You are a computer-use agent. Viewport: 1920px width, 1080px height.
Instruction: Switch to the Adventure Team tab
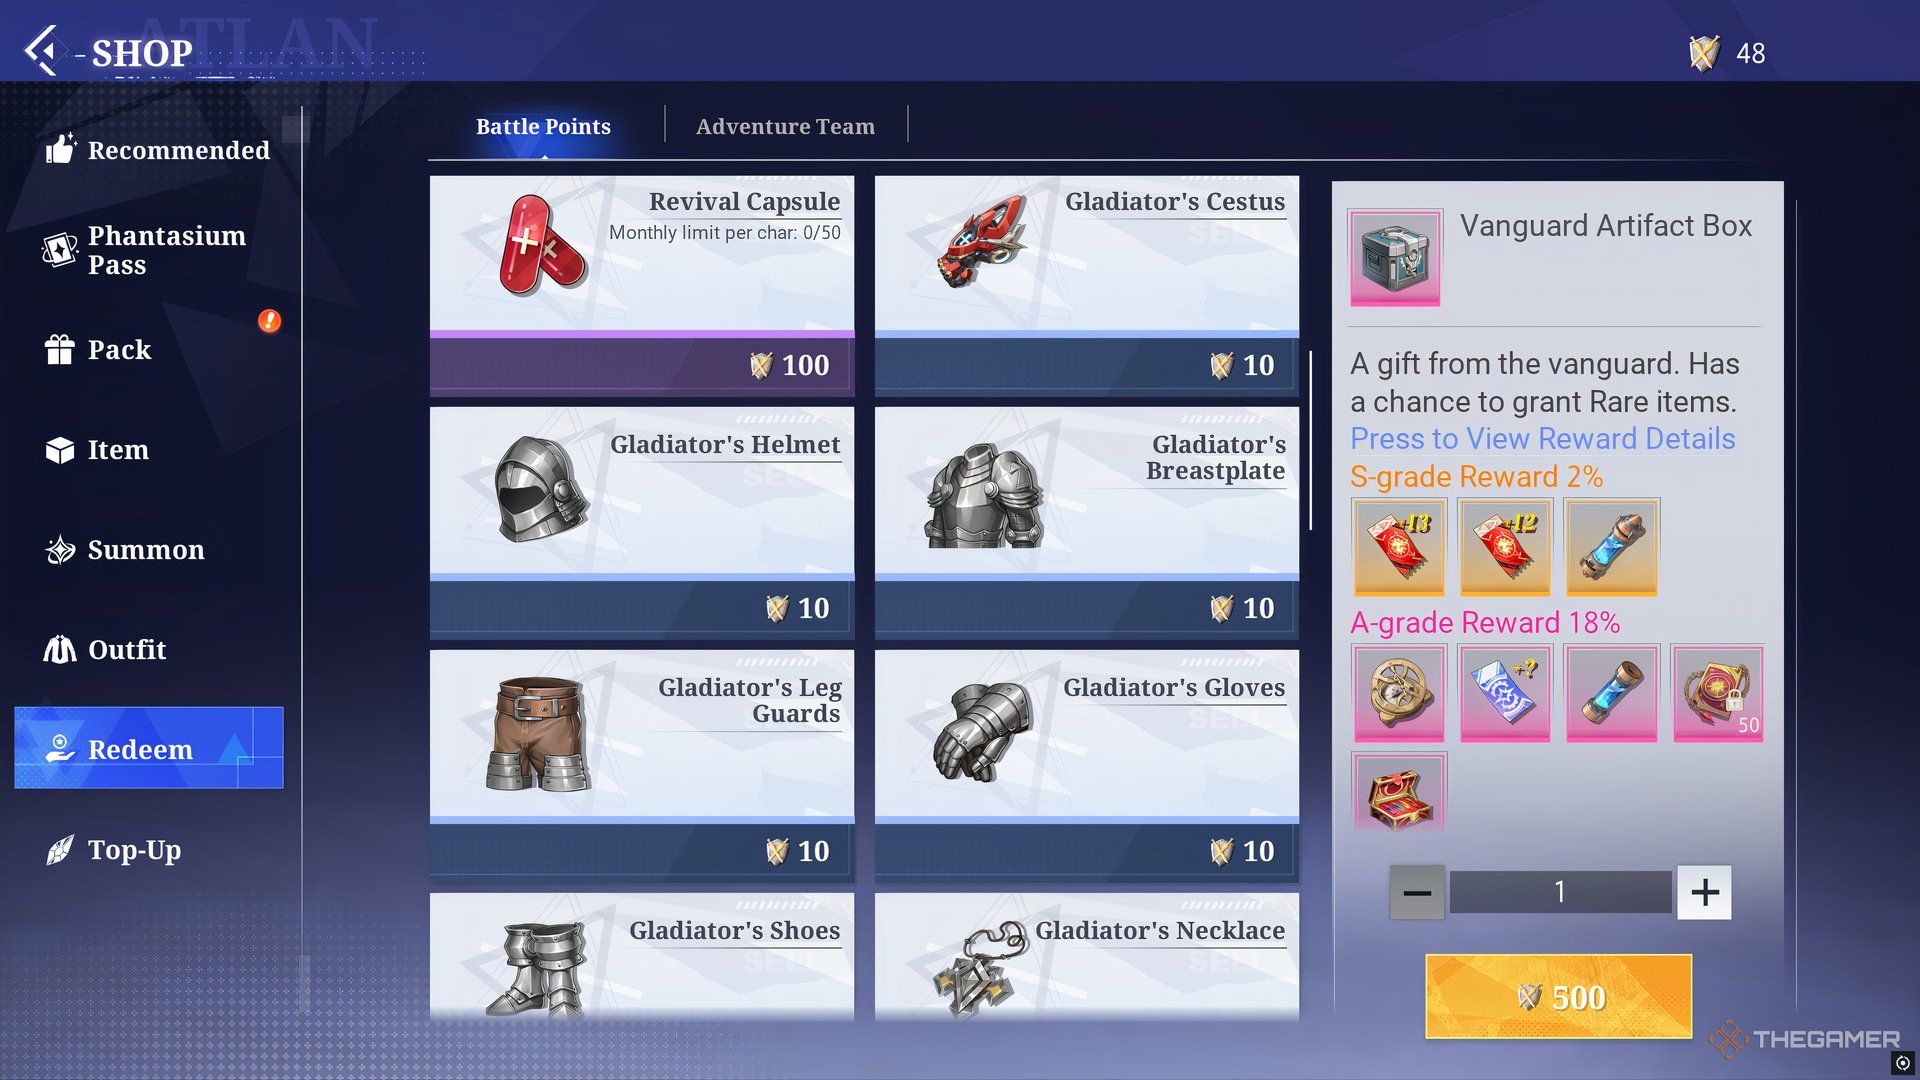pos(785,127)
